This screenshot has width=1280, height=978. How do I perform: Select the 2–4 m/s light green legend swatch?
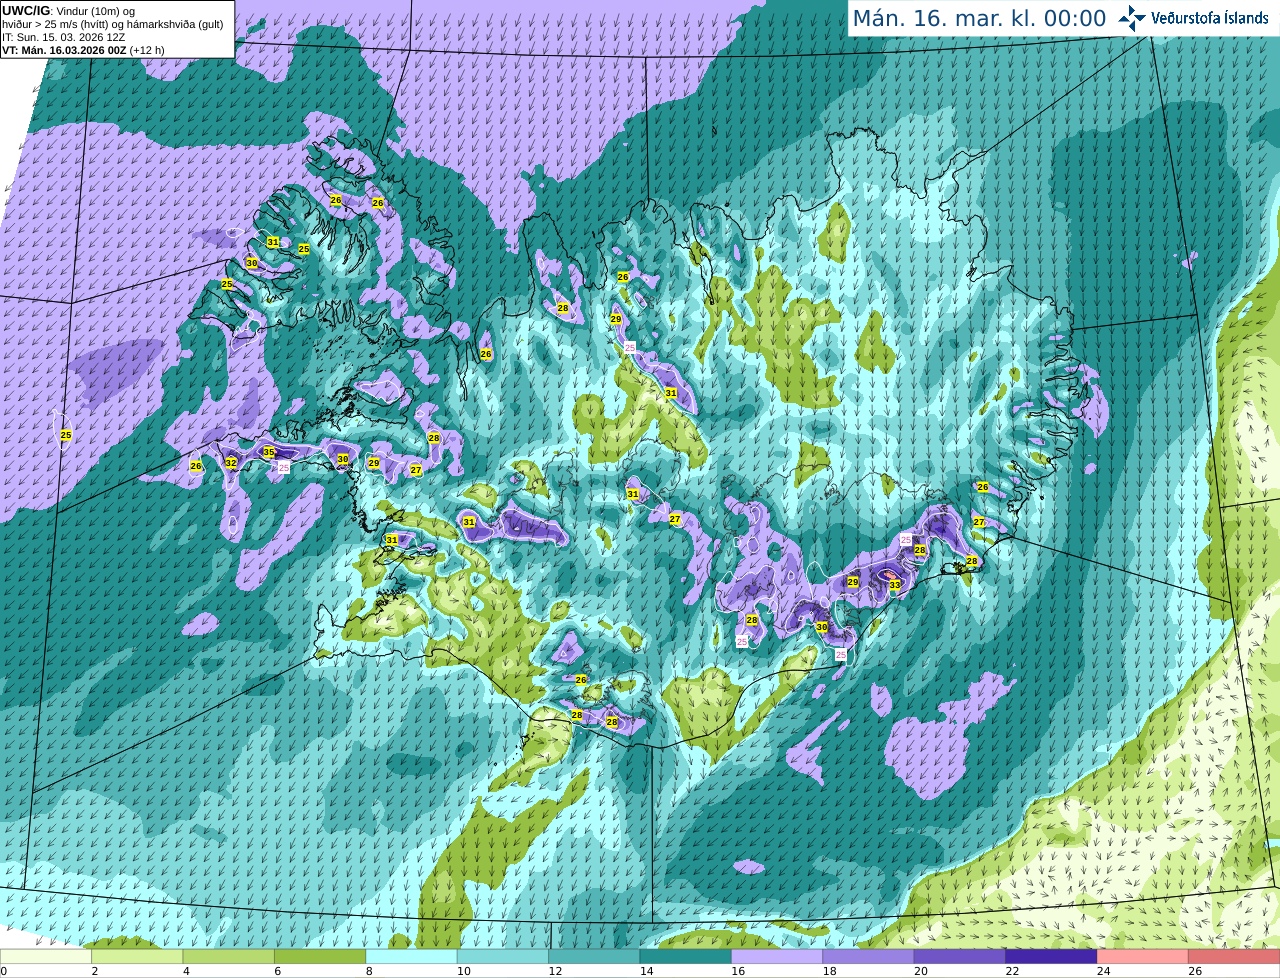pyautogui.click(x=137, y=957)
